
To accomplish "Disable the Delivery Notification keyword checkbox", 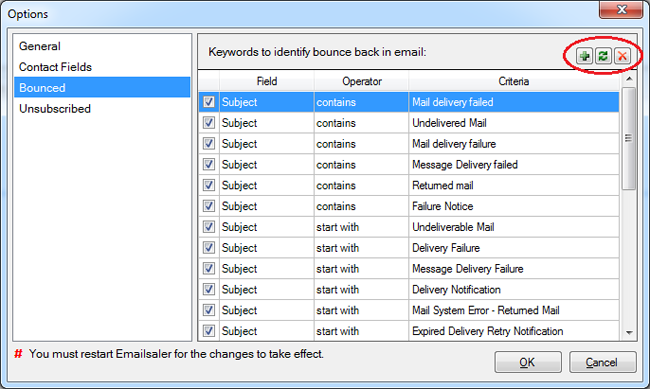I will (209, 289).
